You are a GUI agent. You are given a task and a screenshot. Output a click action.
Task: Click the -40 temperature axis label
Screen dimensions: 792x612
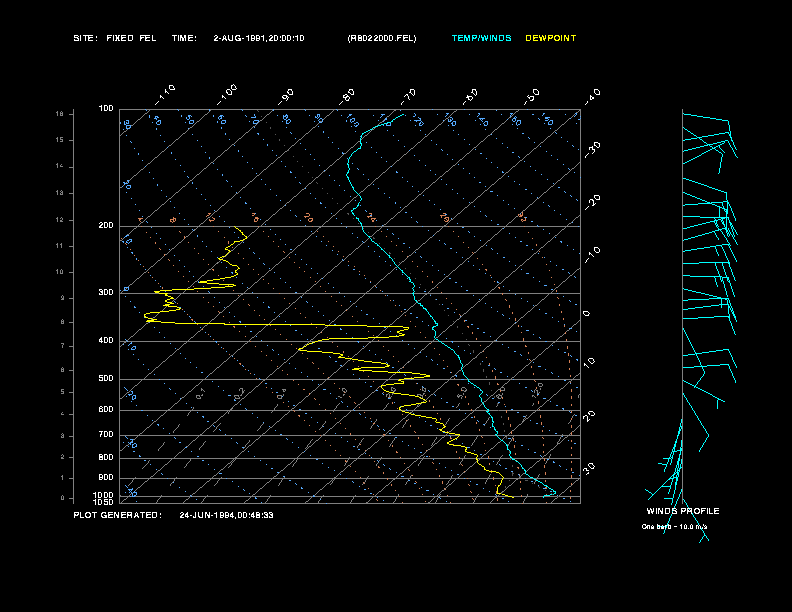point(592,97)
